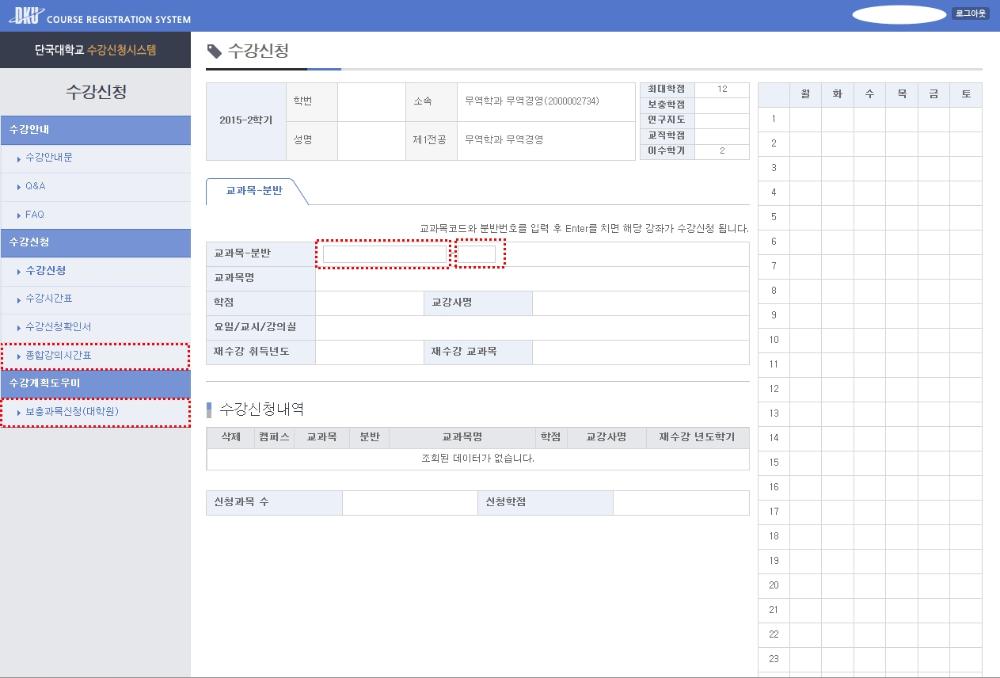The width and height of the screenshot is (1000, 678).
Task: Click the 토 column header in the timetable
Action: [965, 94]
